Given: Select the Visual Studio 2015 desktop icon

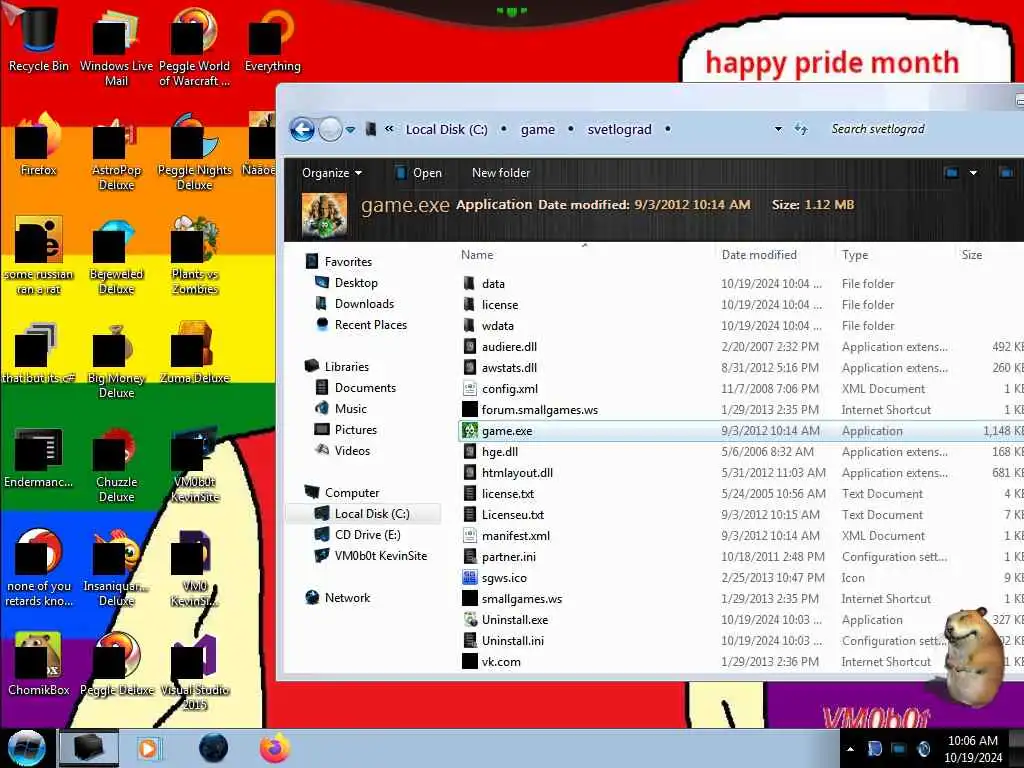Looking at the screenshot, I should point(195,673).
